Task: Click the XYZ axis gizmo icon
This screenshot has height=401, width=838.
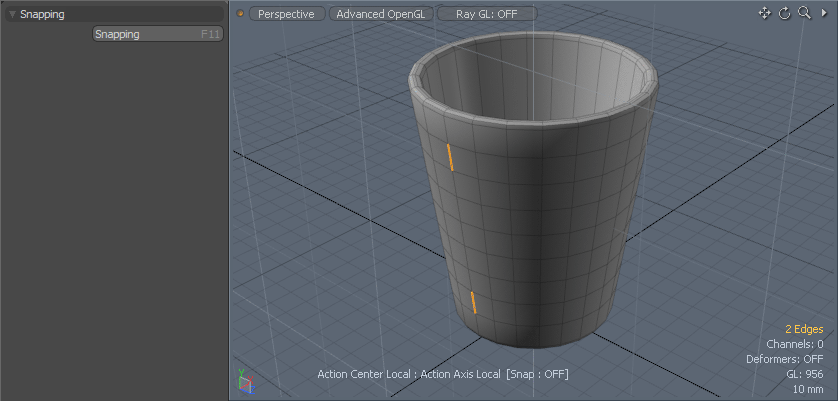Action: pos(246,382)
